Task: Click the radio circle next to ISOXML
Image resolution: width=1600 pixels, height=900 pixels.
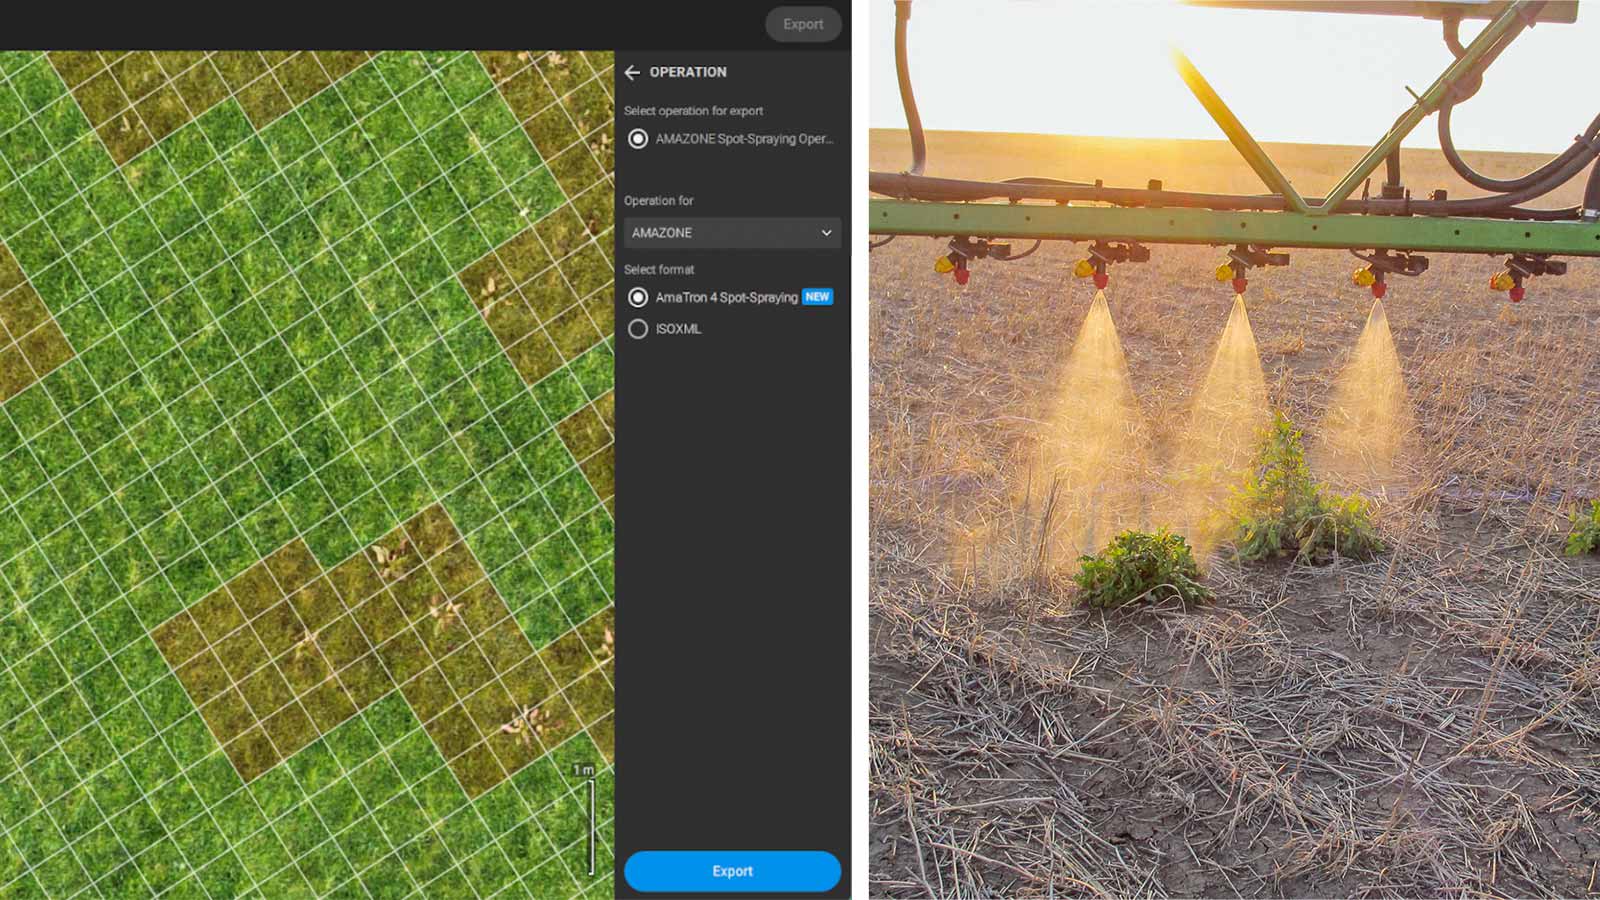Action: pyautogui.click(x=637, y=329)
